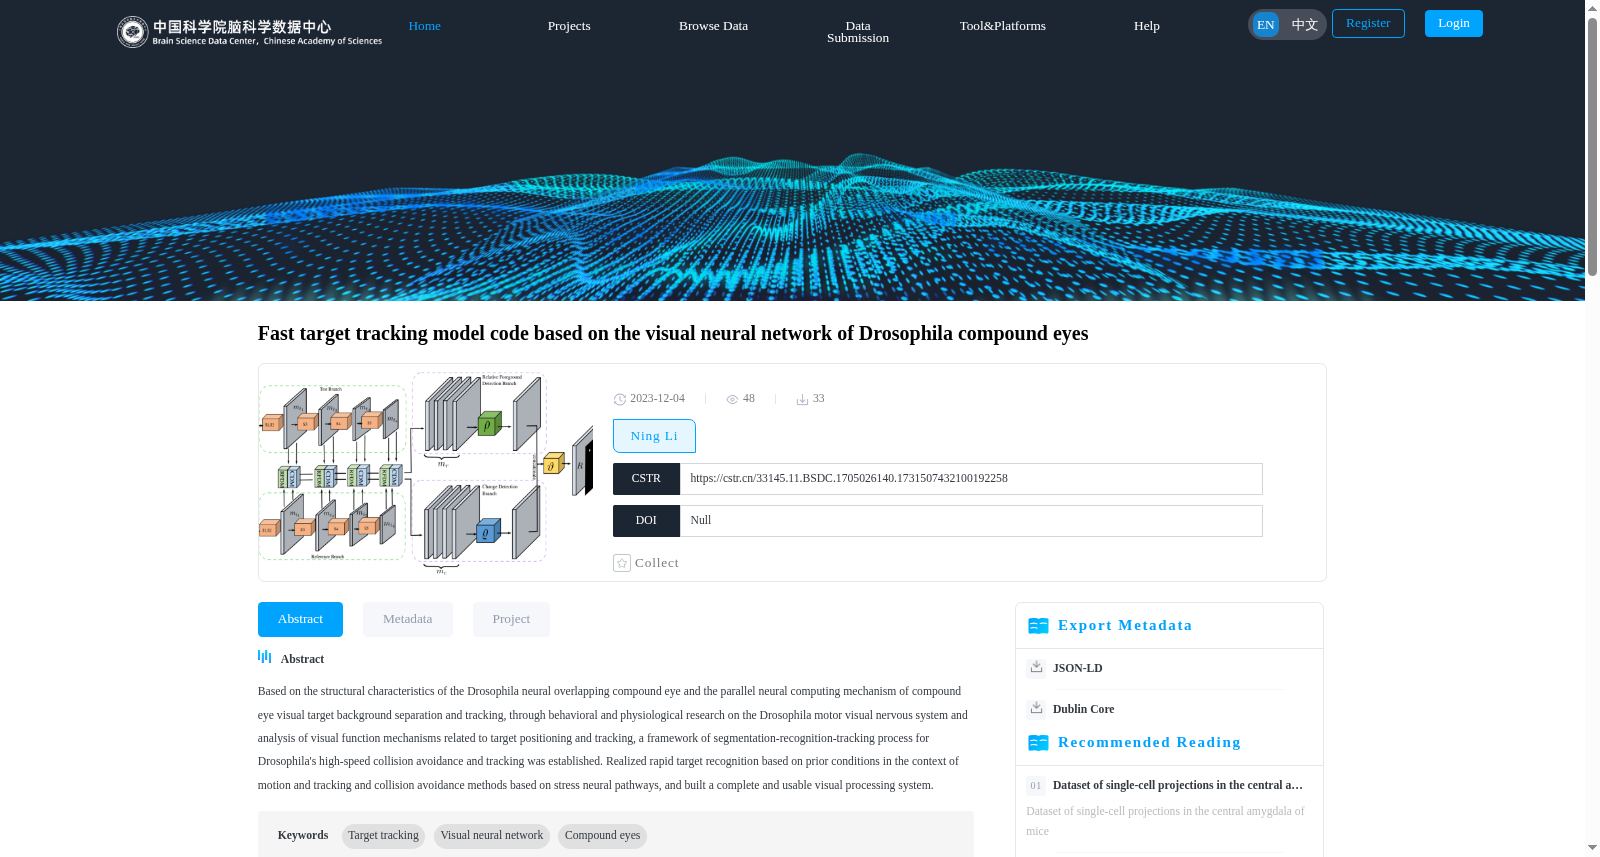Download Dublin Core metadata
This screenshot has width=1600, height=857.
1083,709
